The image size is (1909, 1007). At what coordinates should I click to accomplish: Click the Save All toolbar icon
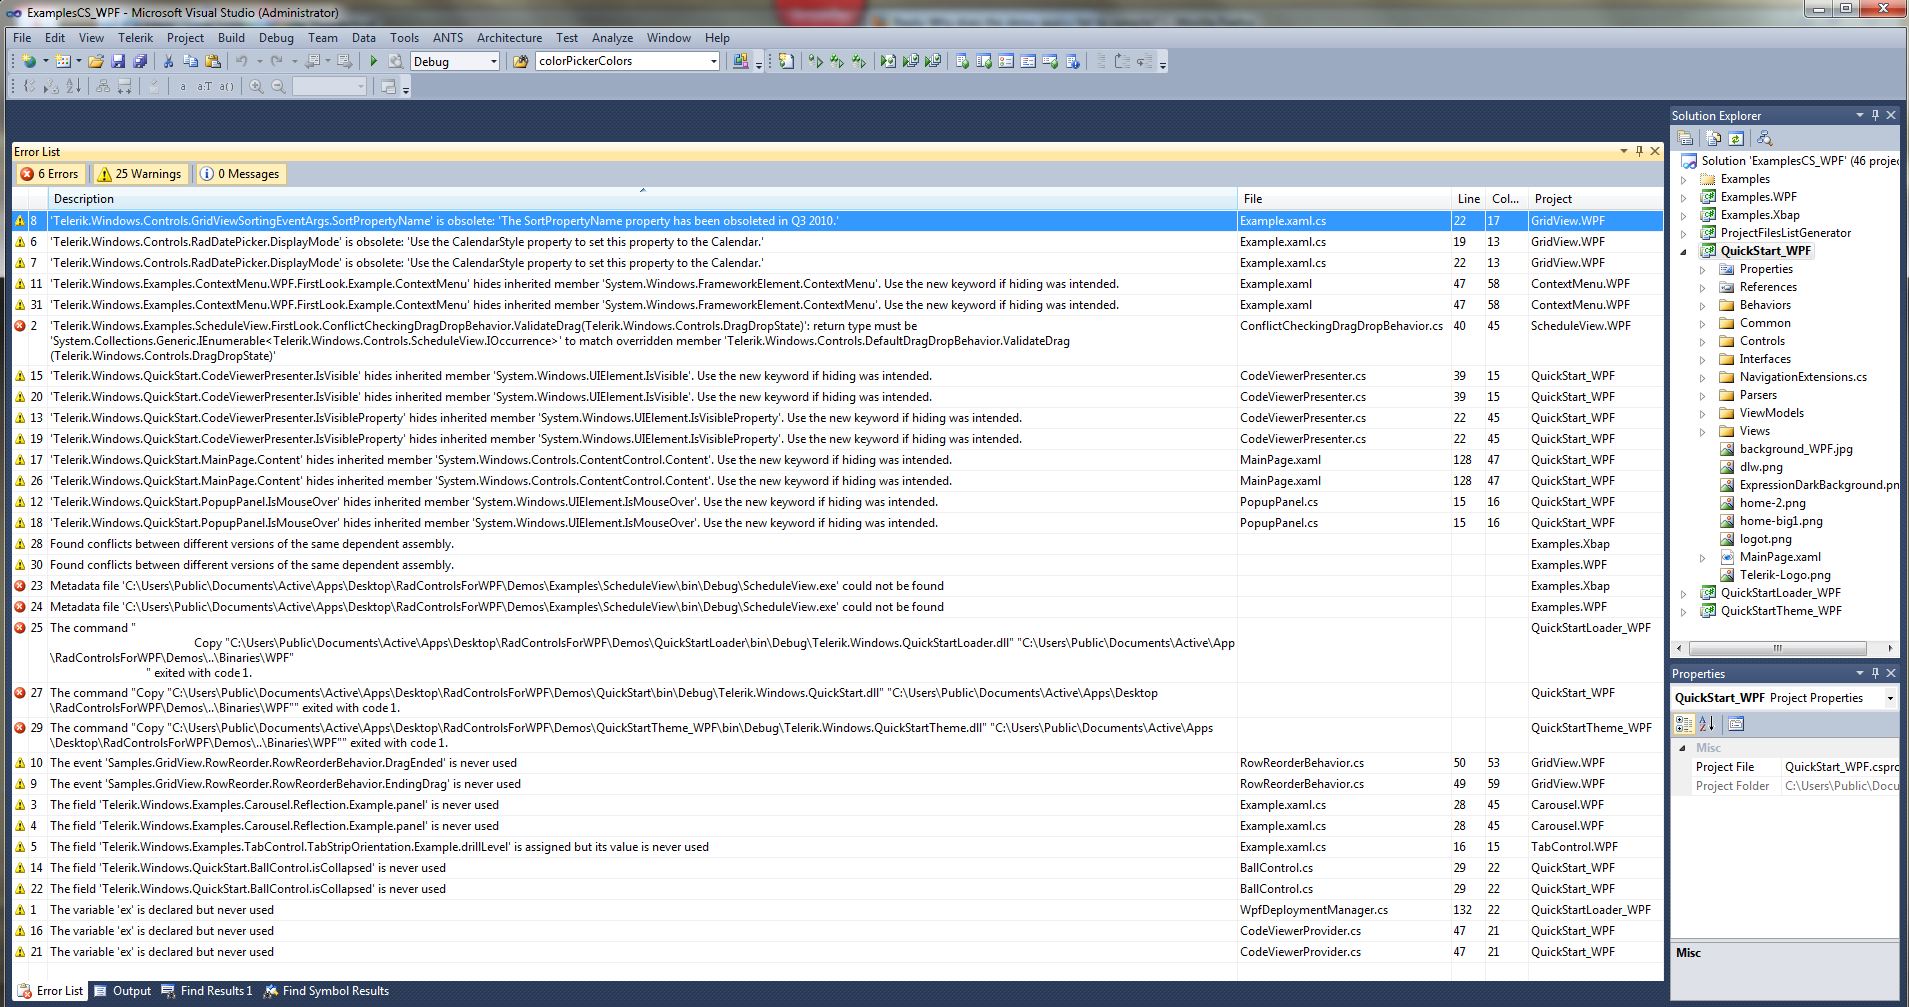pyautogui.click(x=140, y=61)
